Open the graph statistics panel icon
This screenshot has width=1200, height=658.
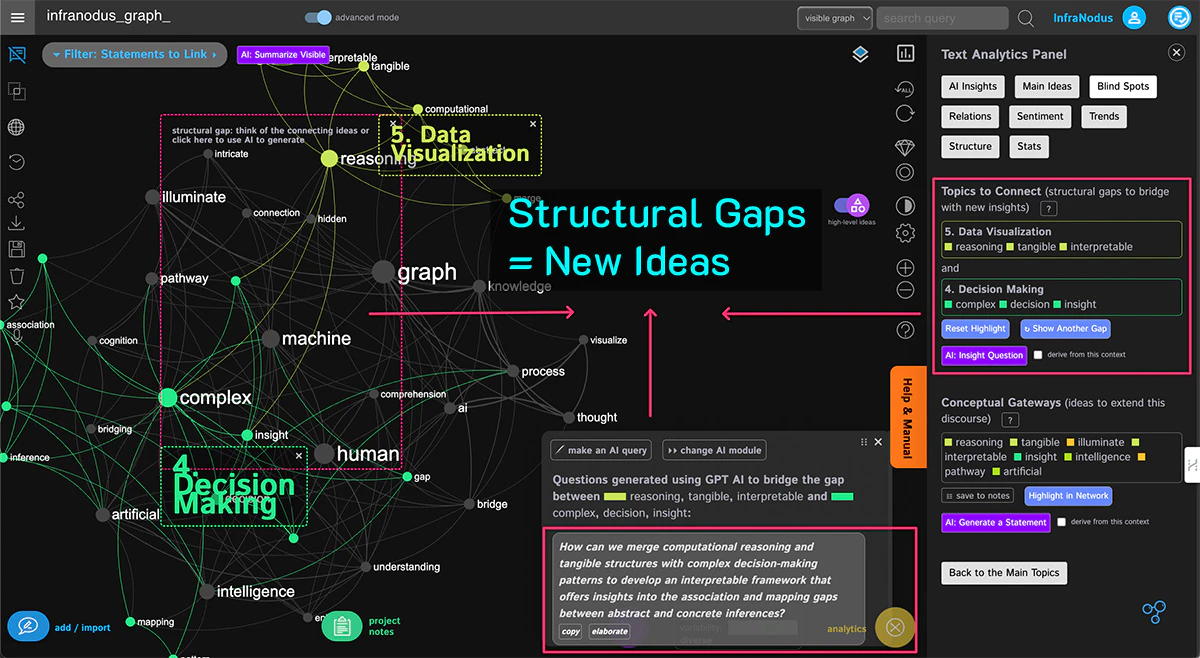905,52
